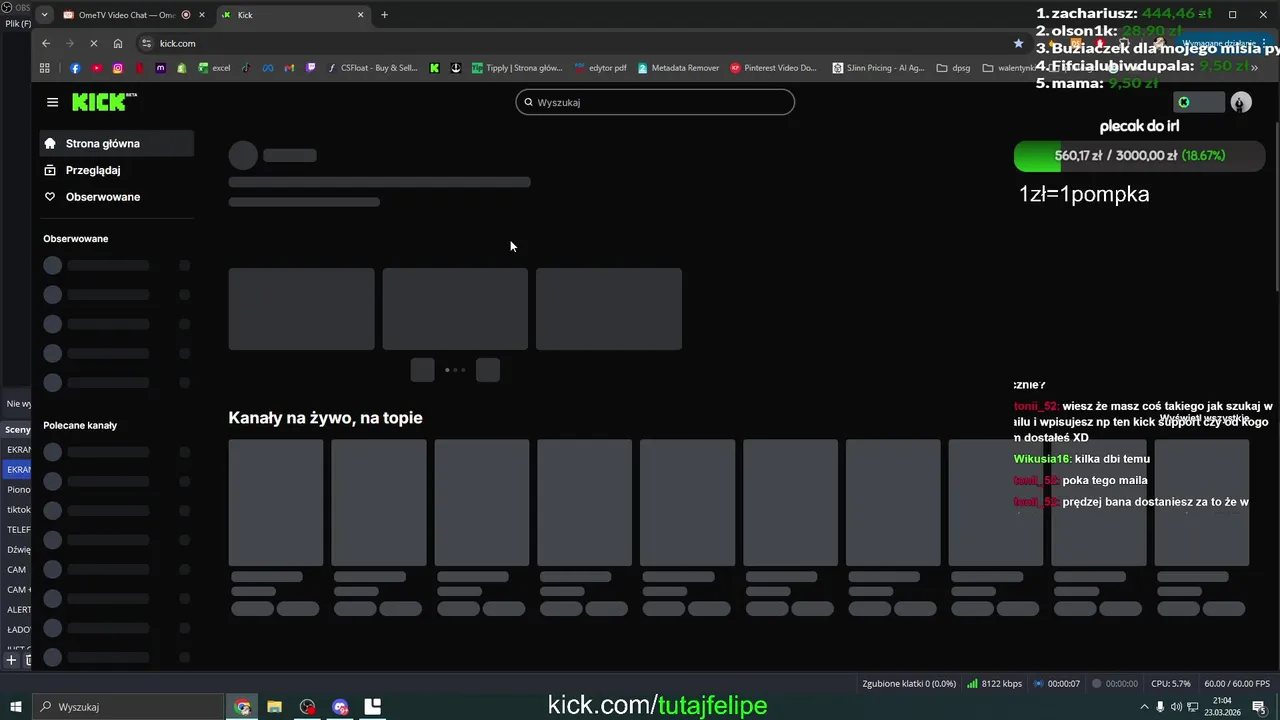Click the Kanały na żywo, na topie heading
1280x720 pixels.
(x=325, y=418)
